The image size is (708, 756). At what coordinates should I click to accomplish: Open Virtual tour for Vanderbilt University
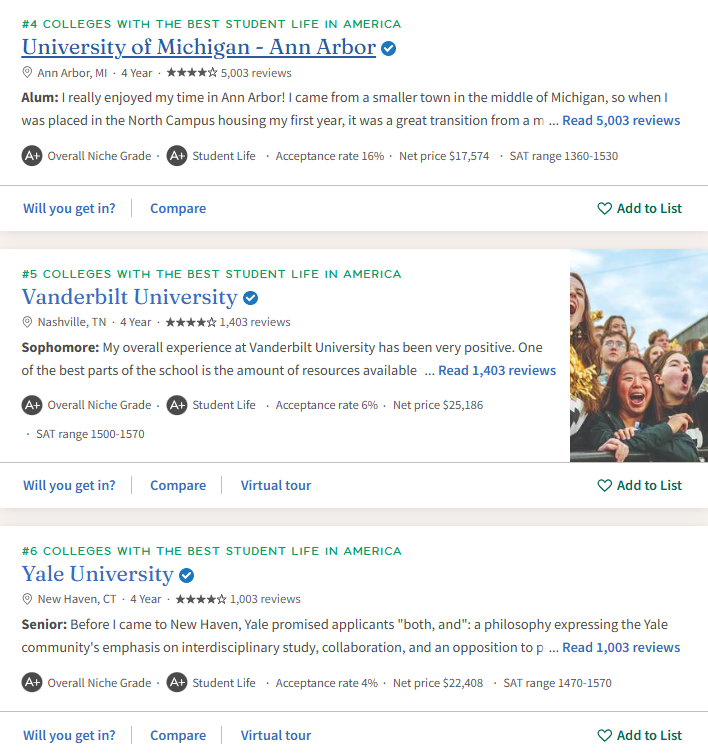click(x=276, y=486)
